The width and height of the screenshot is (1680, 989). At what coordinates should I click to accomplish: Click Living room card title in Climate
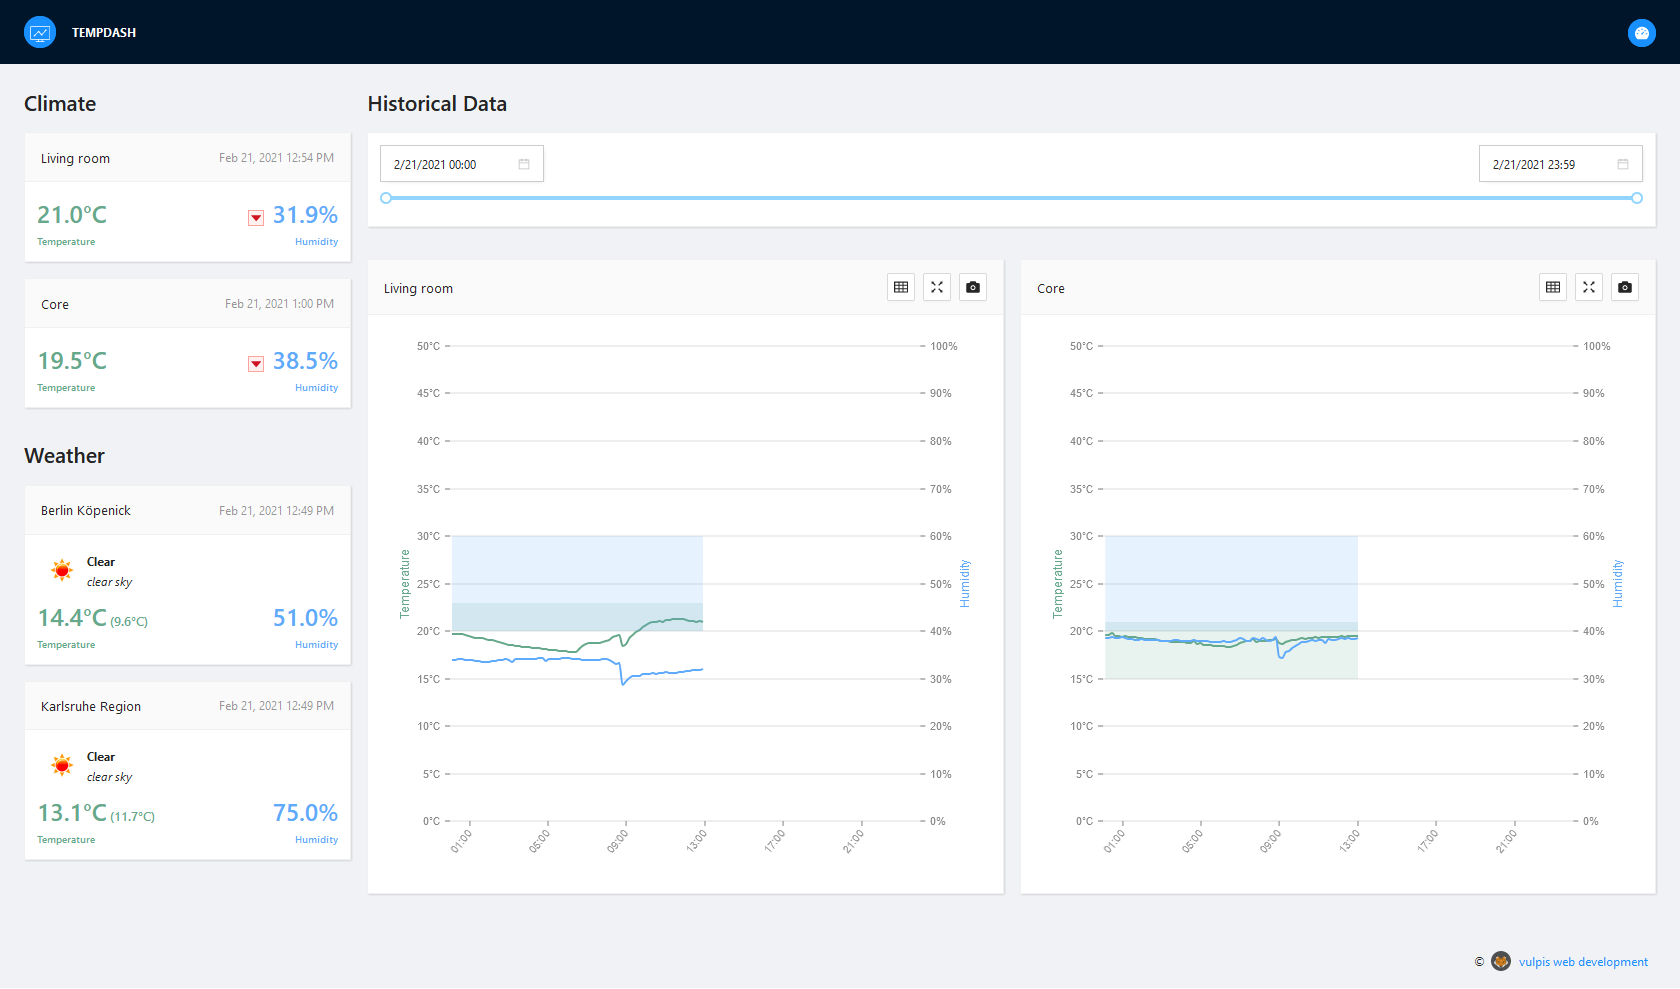(75, 158)
